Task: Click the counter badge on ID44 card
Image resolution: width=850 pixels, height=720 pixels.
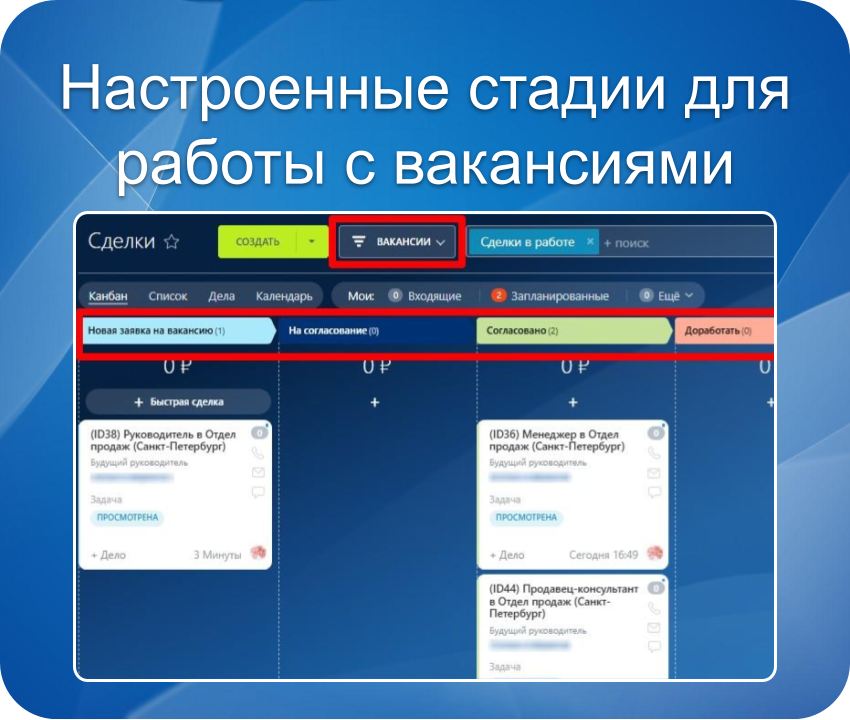Action: coord(656,588)
